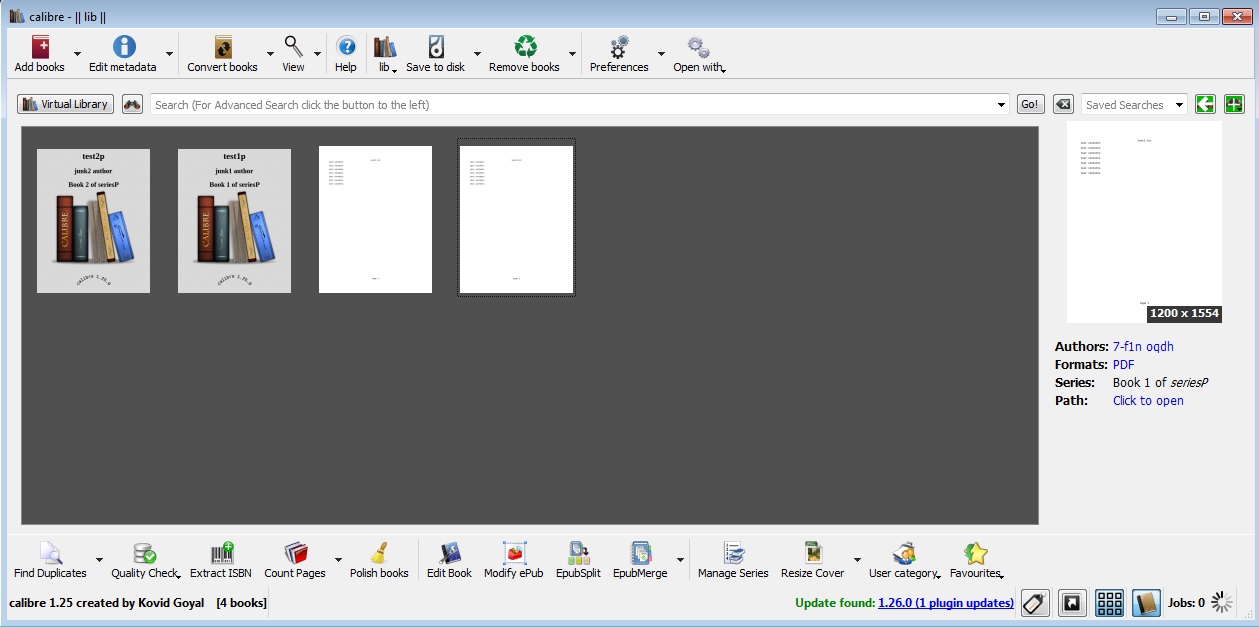
Task: Select test2p book cover thumbnail
Action: pyautogui.click(x=93, y=221)
